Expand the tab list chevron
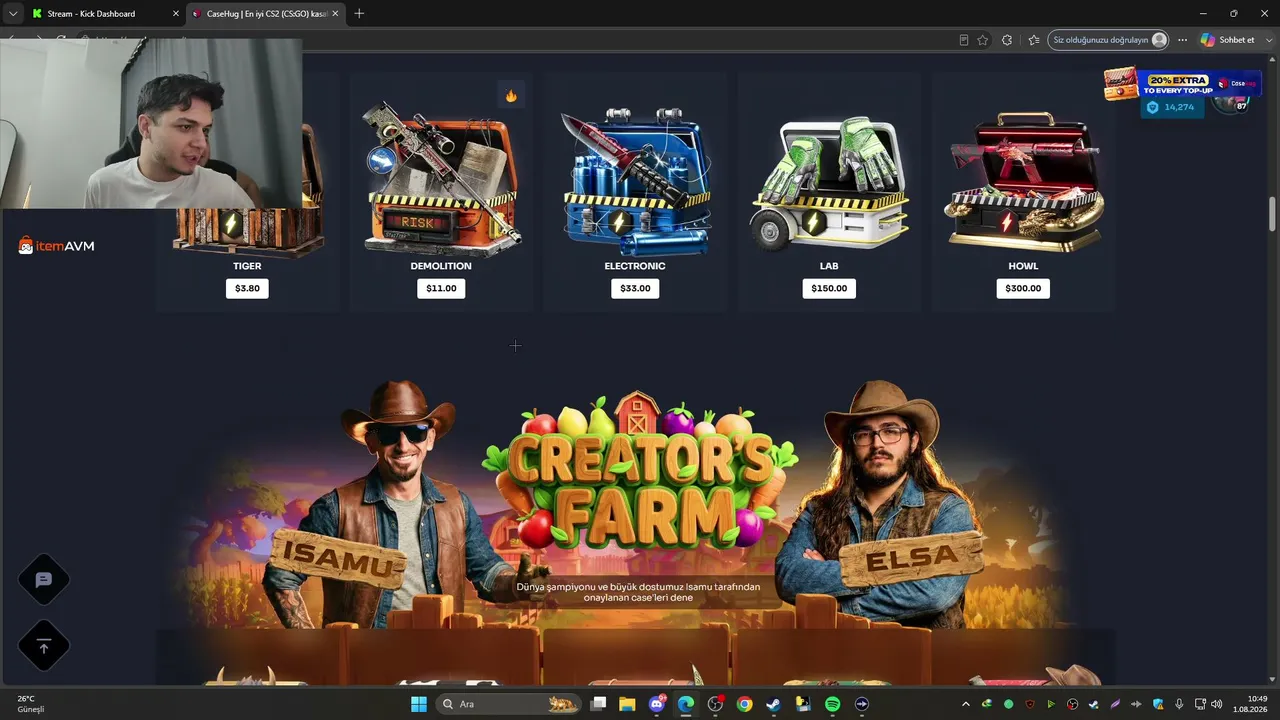Image resolution: width=1280 pixels, height=720 pixels. point(13,13)
